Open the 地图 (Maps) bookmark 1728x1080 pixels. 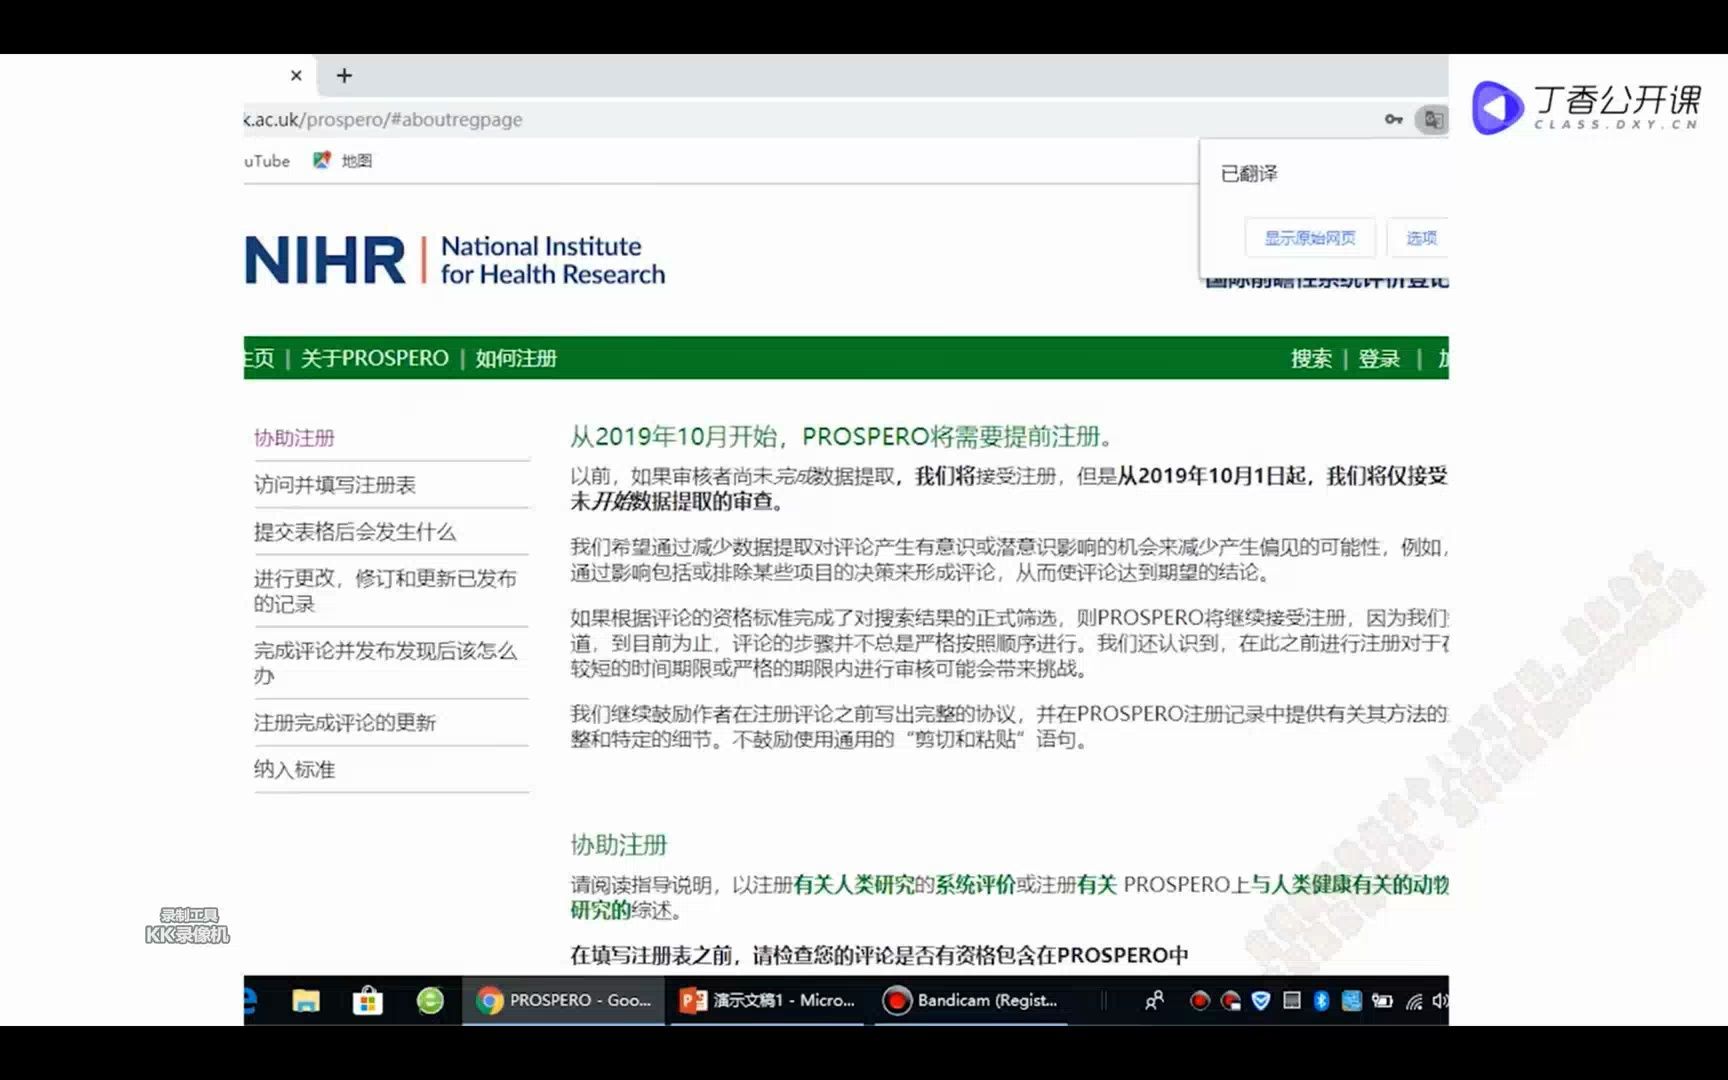click(343, 160)
